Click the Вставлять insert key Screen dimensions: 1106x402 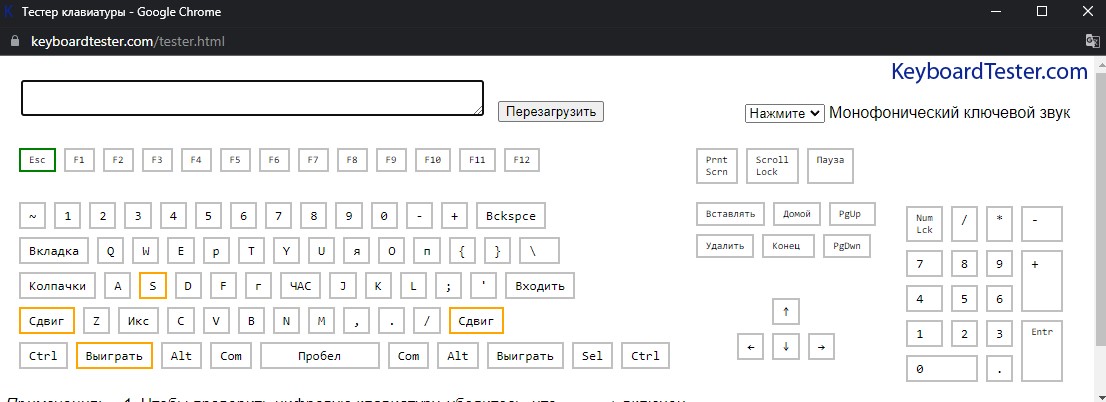730,214
